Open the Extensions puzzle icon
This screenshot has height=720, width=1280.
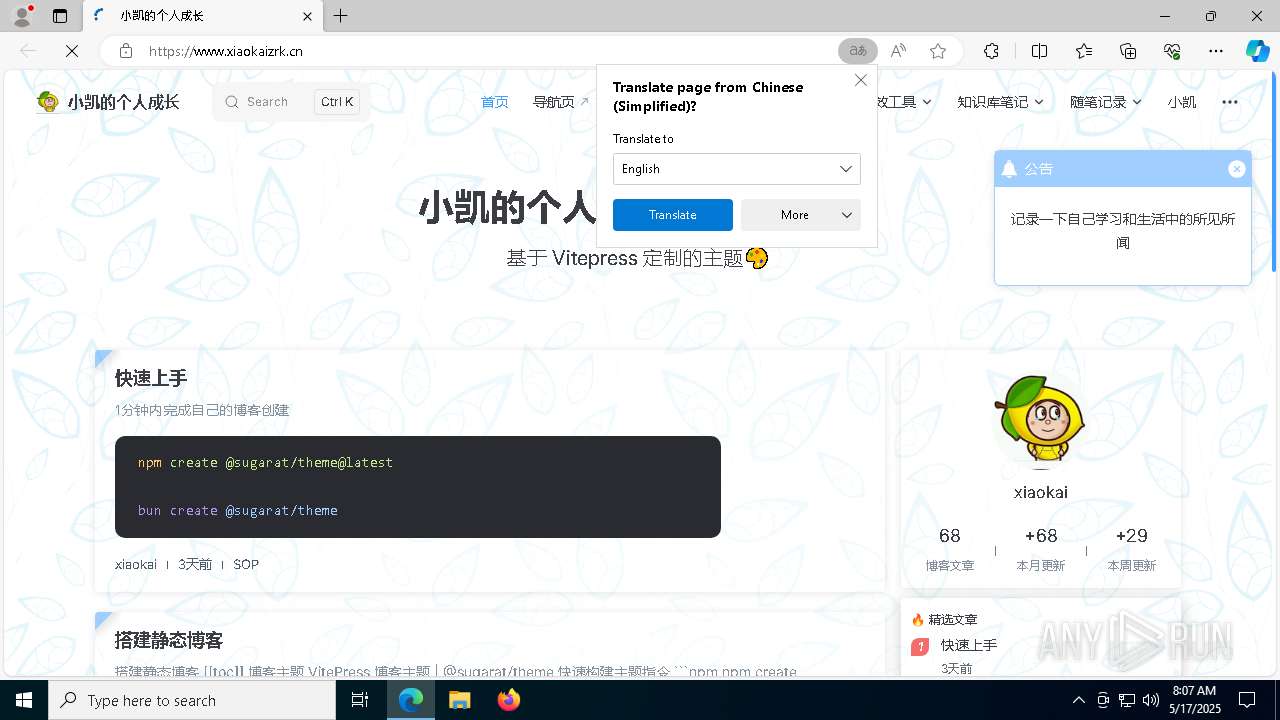coord(991,51)
